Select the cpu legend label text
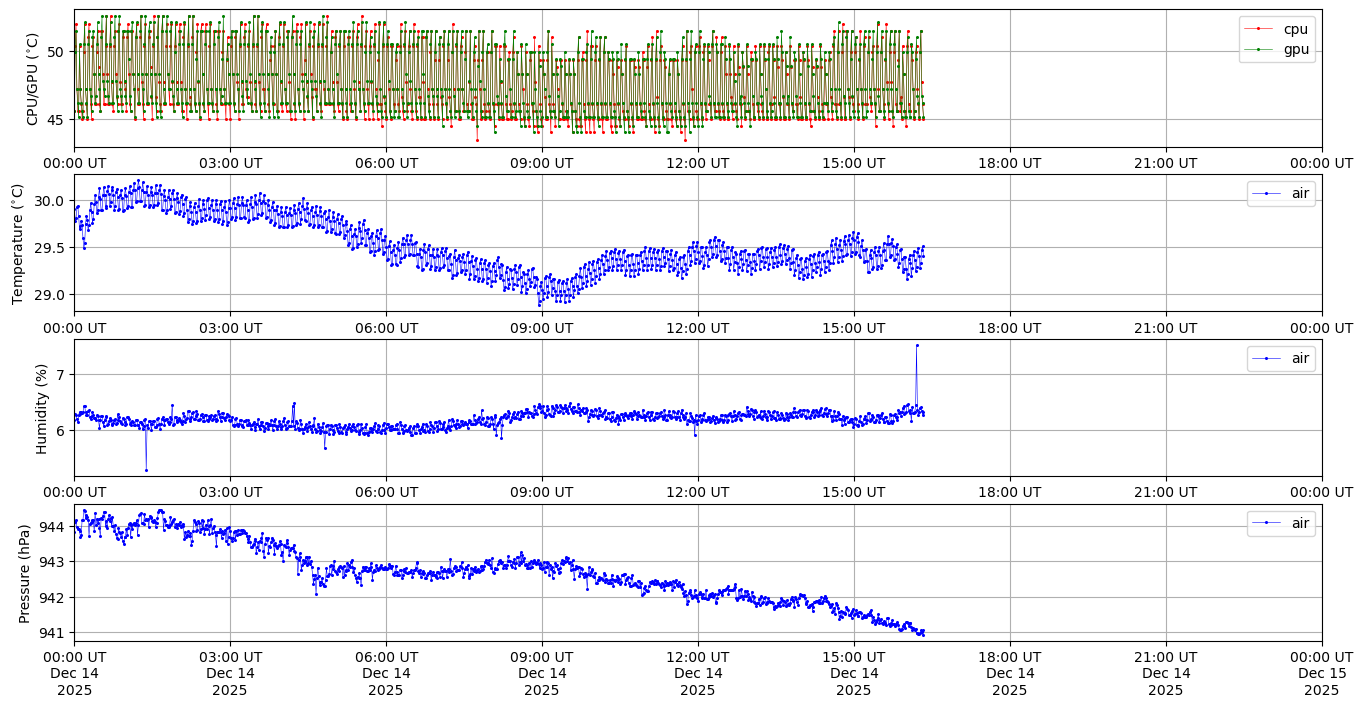Screen dimensions: 1363x707 tap(1296, 29)
